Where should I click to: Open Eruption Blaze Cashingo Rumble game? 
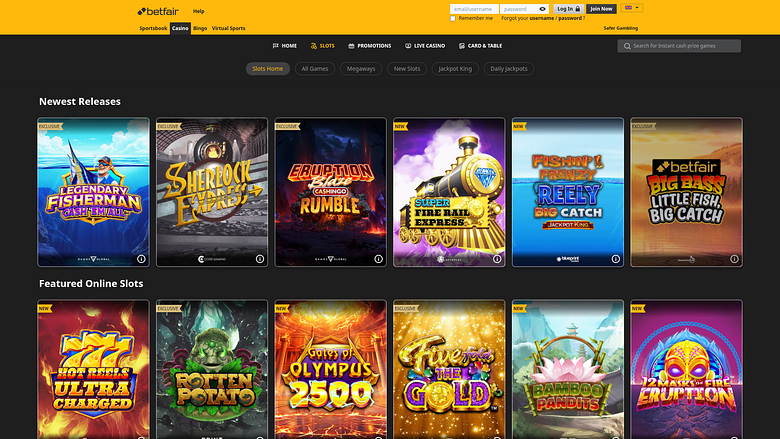[331, 192]
